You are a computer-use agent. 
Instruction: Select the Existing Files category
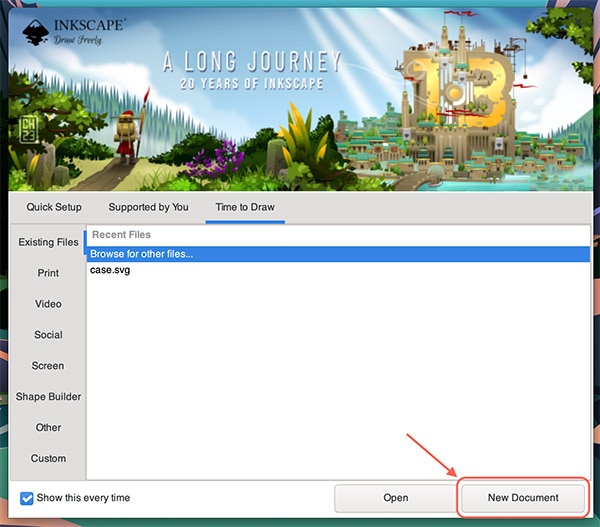coord(48,242)
